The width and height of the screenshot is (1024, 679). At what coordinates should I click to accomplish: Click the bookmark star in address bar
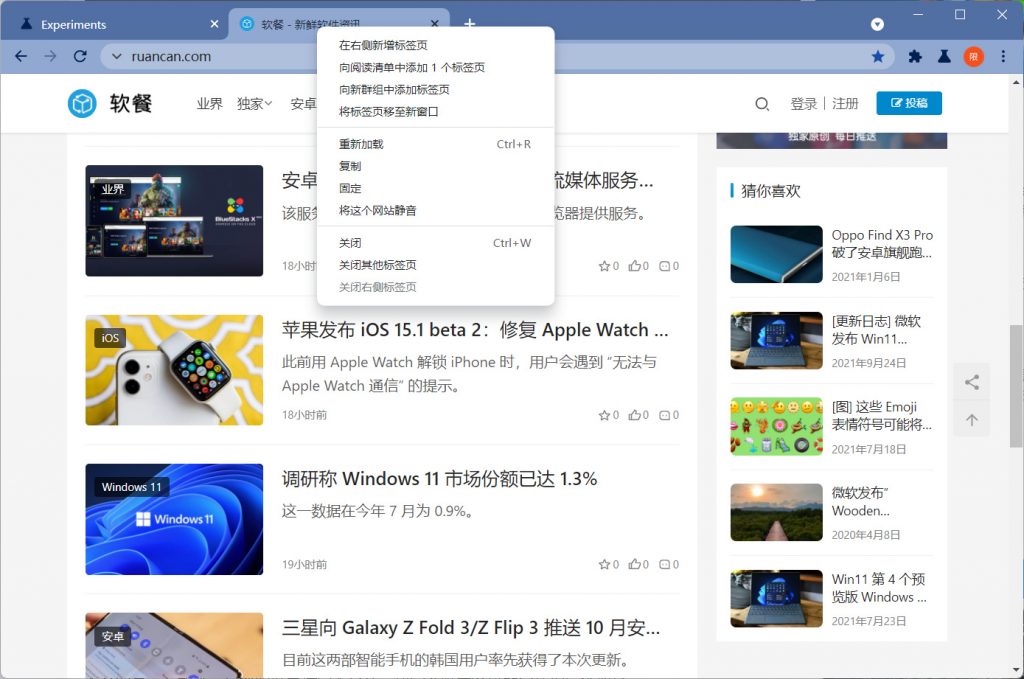click(878, 57)
